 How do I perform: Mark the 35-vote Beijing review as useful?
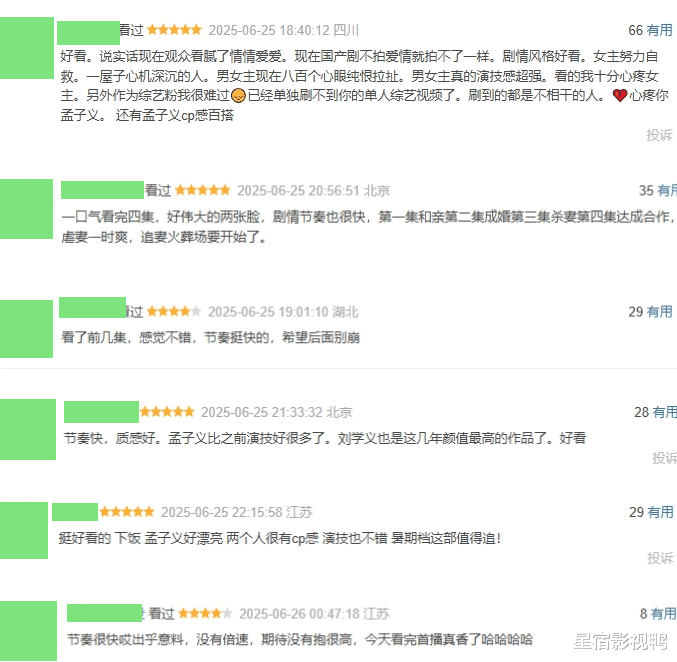pyautogui.click(x=666, y=190)
